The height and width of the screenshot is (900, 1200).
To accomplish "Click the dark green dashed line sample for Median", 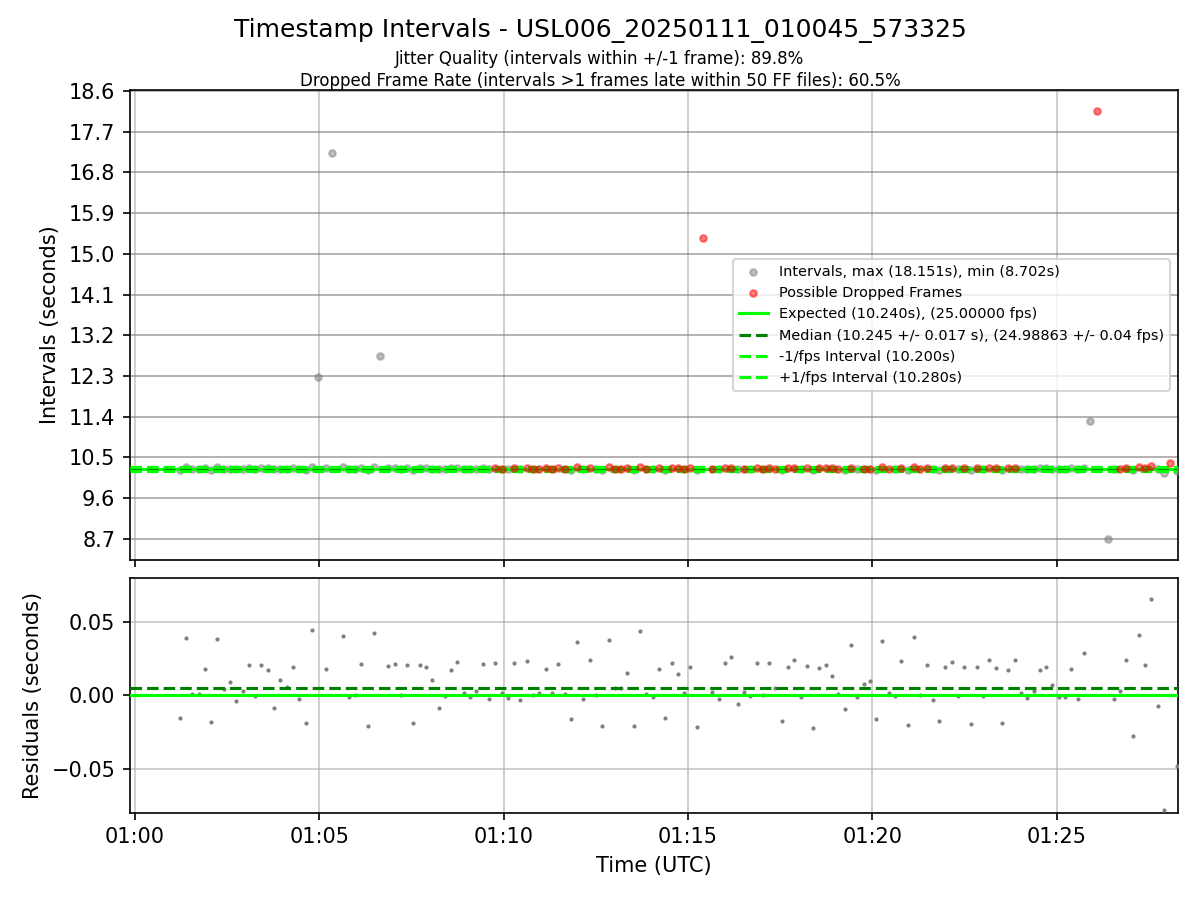I will [x=753, y=335].
